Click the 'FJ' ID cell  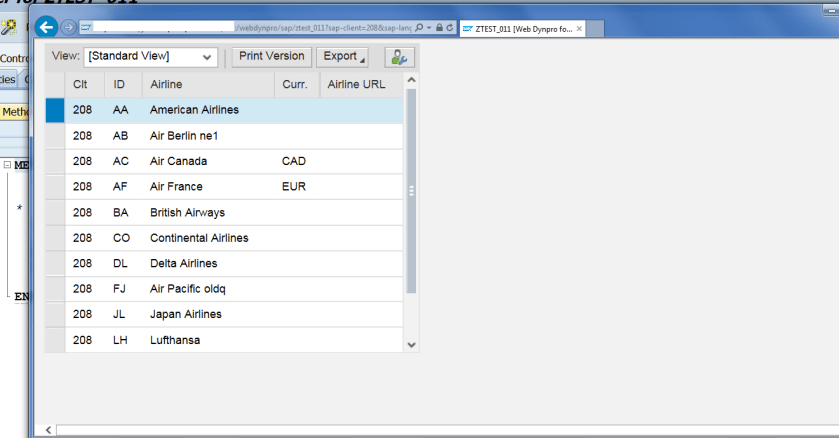[x=124, y=289]
